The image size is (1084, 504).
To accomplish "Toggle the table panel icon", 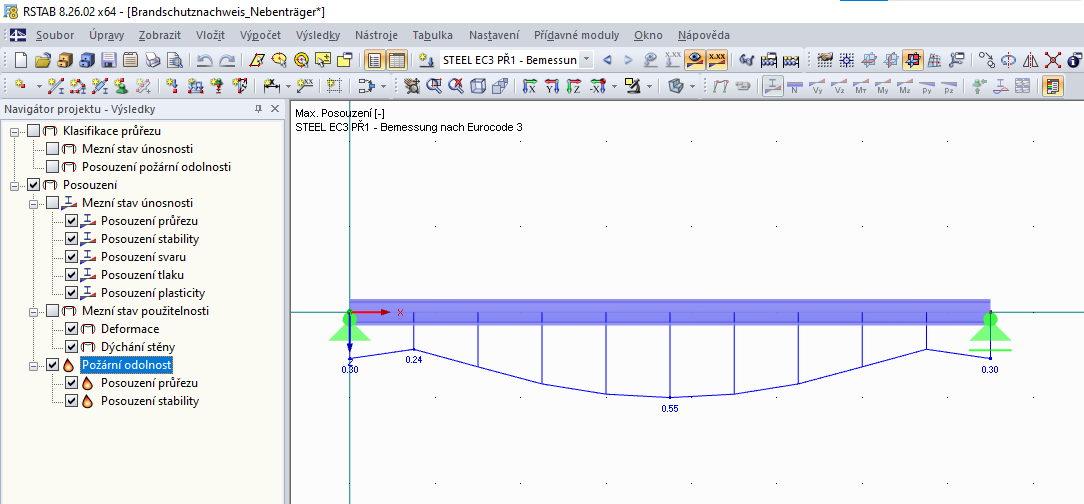I will pyautogui.click(x=397, y=60).
